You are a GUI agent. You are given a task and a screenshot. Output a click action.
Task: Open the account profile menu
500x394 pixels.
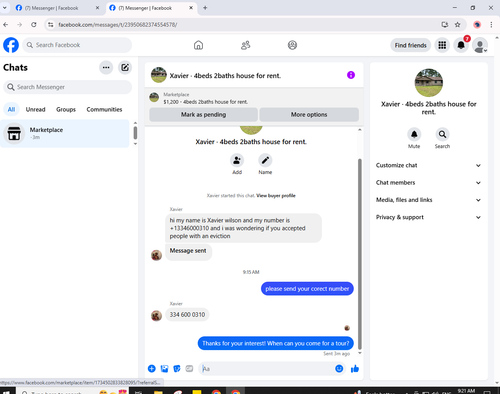coord(480,45)
